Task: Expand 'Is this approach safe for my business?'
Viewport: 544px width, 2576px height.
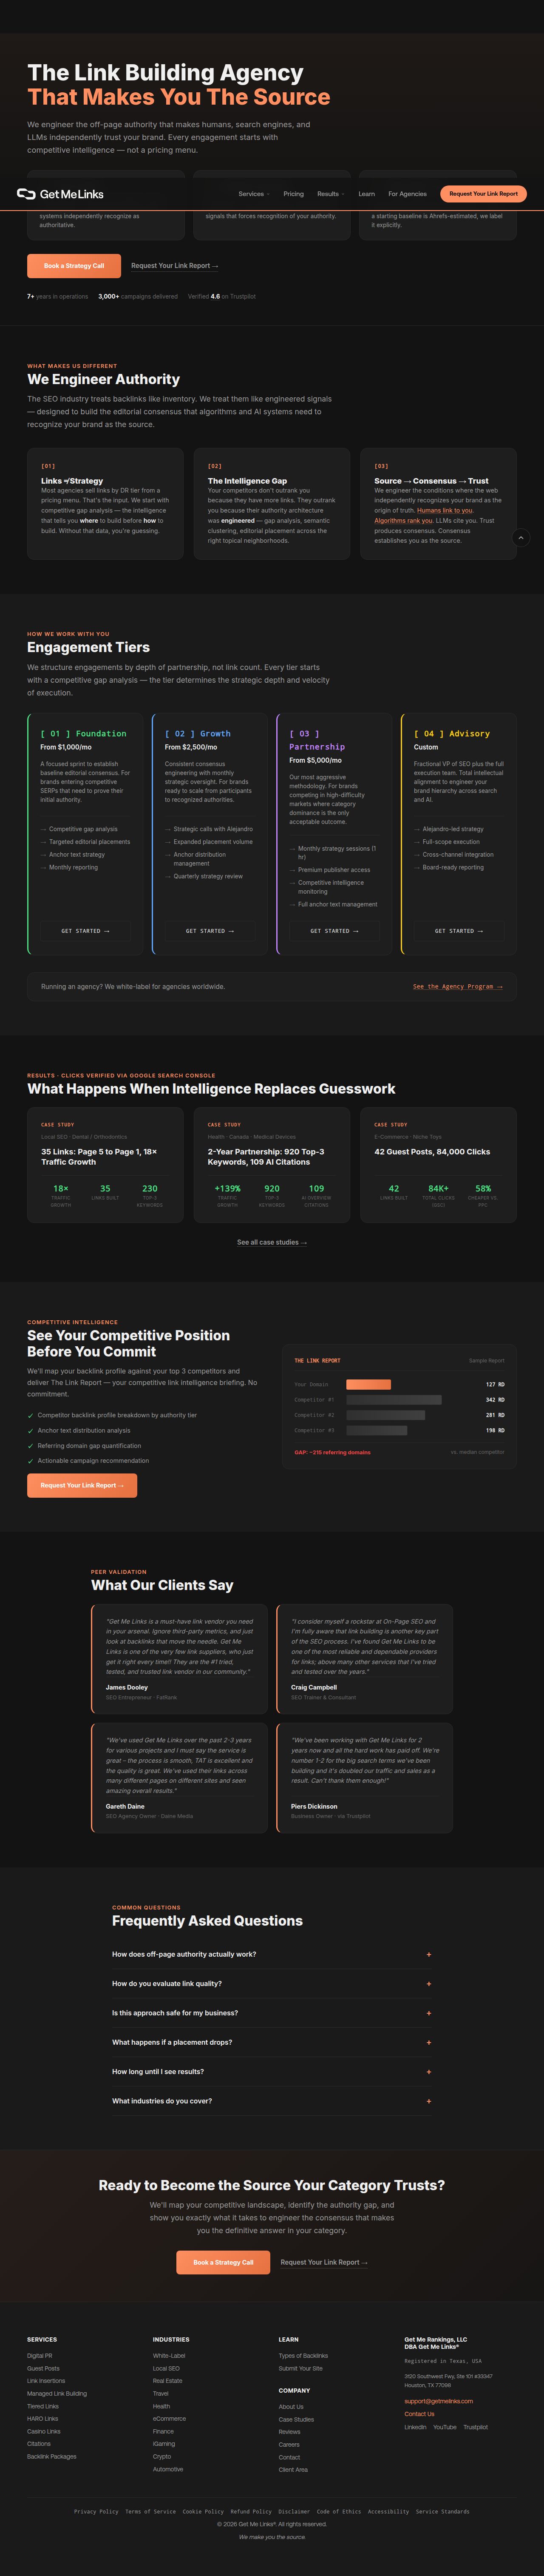Action: coord(272,2013)
